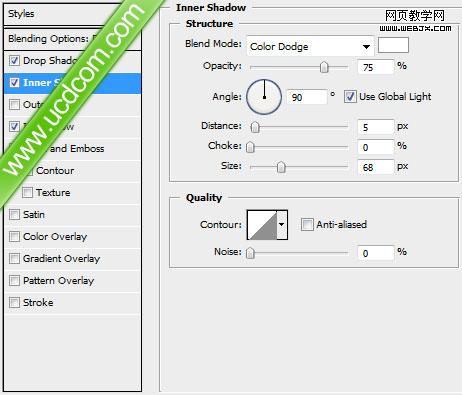Uncheck the Inner Shadow checkbox
Viewport: 462px width, 395px height.
[x=14, y=82]
